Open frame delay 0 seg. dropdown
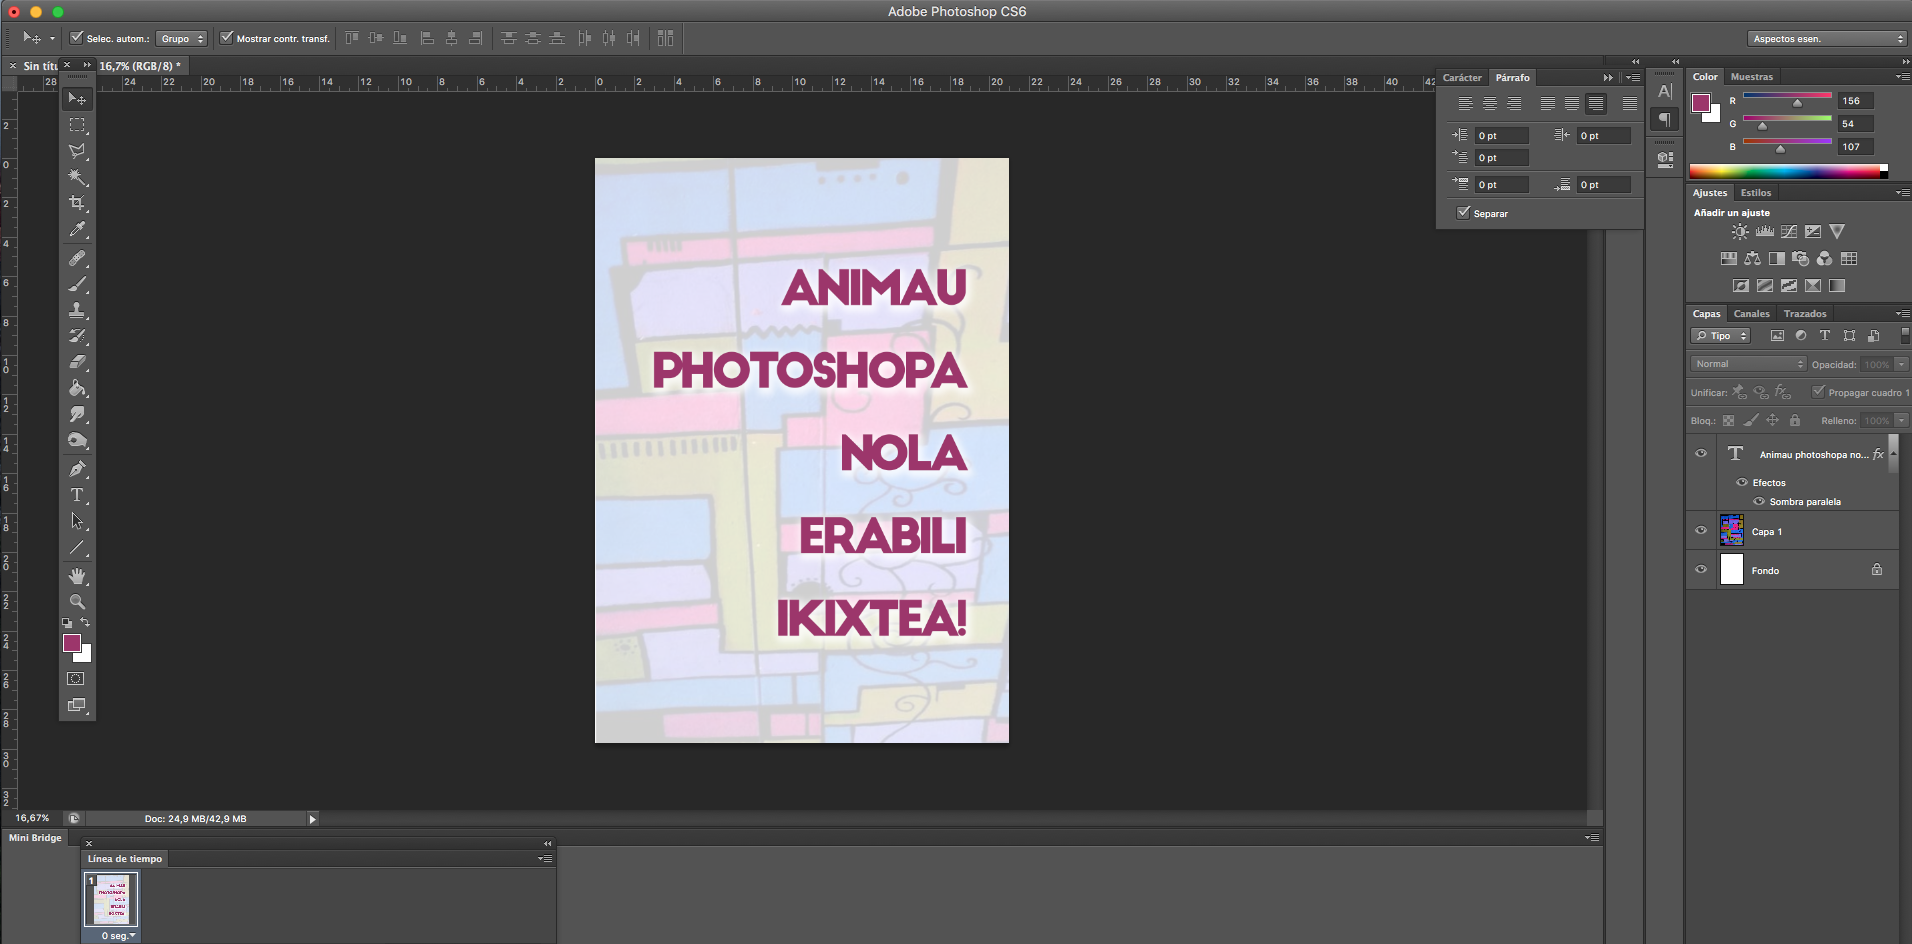Image resolution: width=1912 pixels, height=944 pixels. point(119,936)
